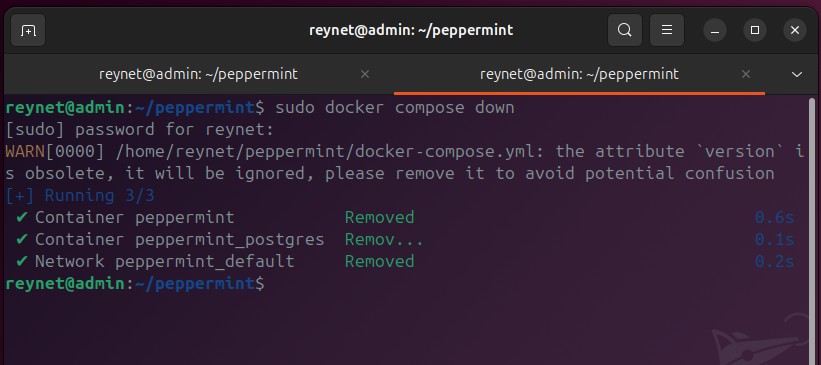
Task: Open the hamburger main menu
Action: click(x=667, y=30)
